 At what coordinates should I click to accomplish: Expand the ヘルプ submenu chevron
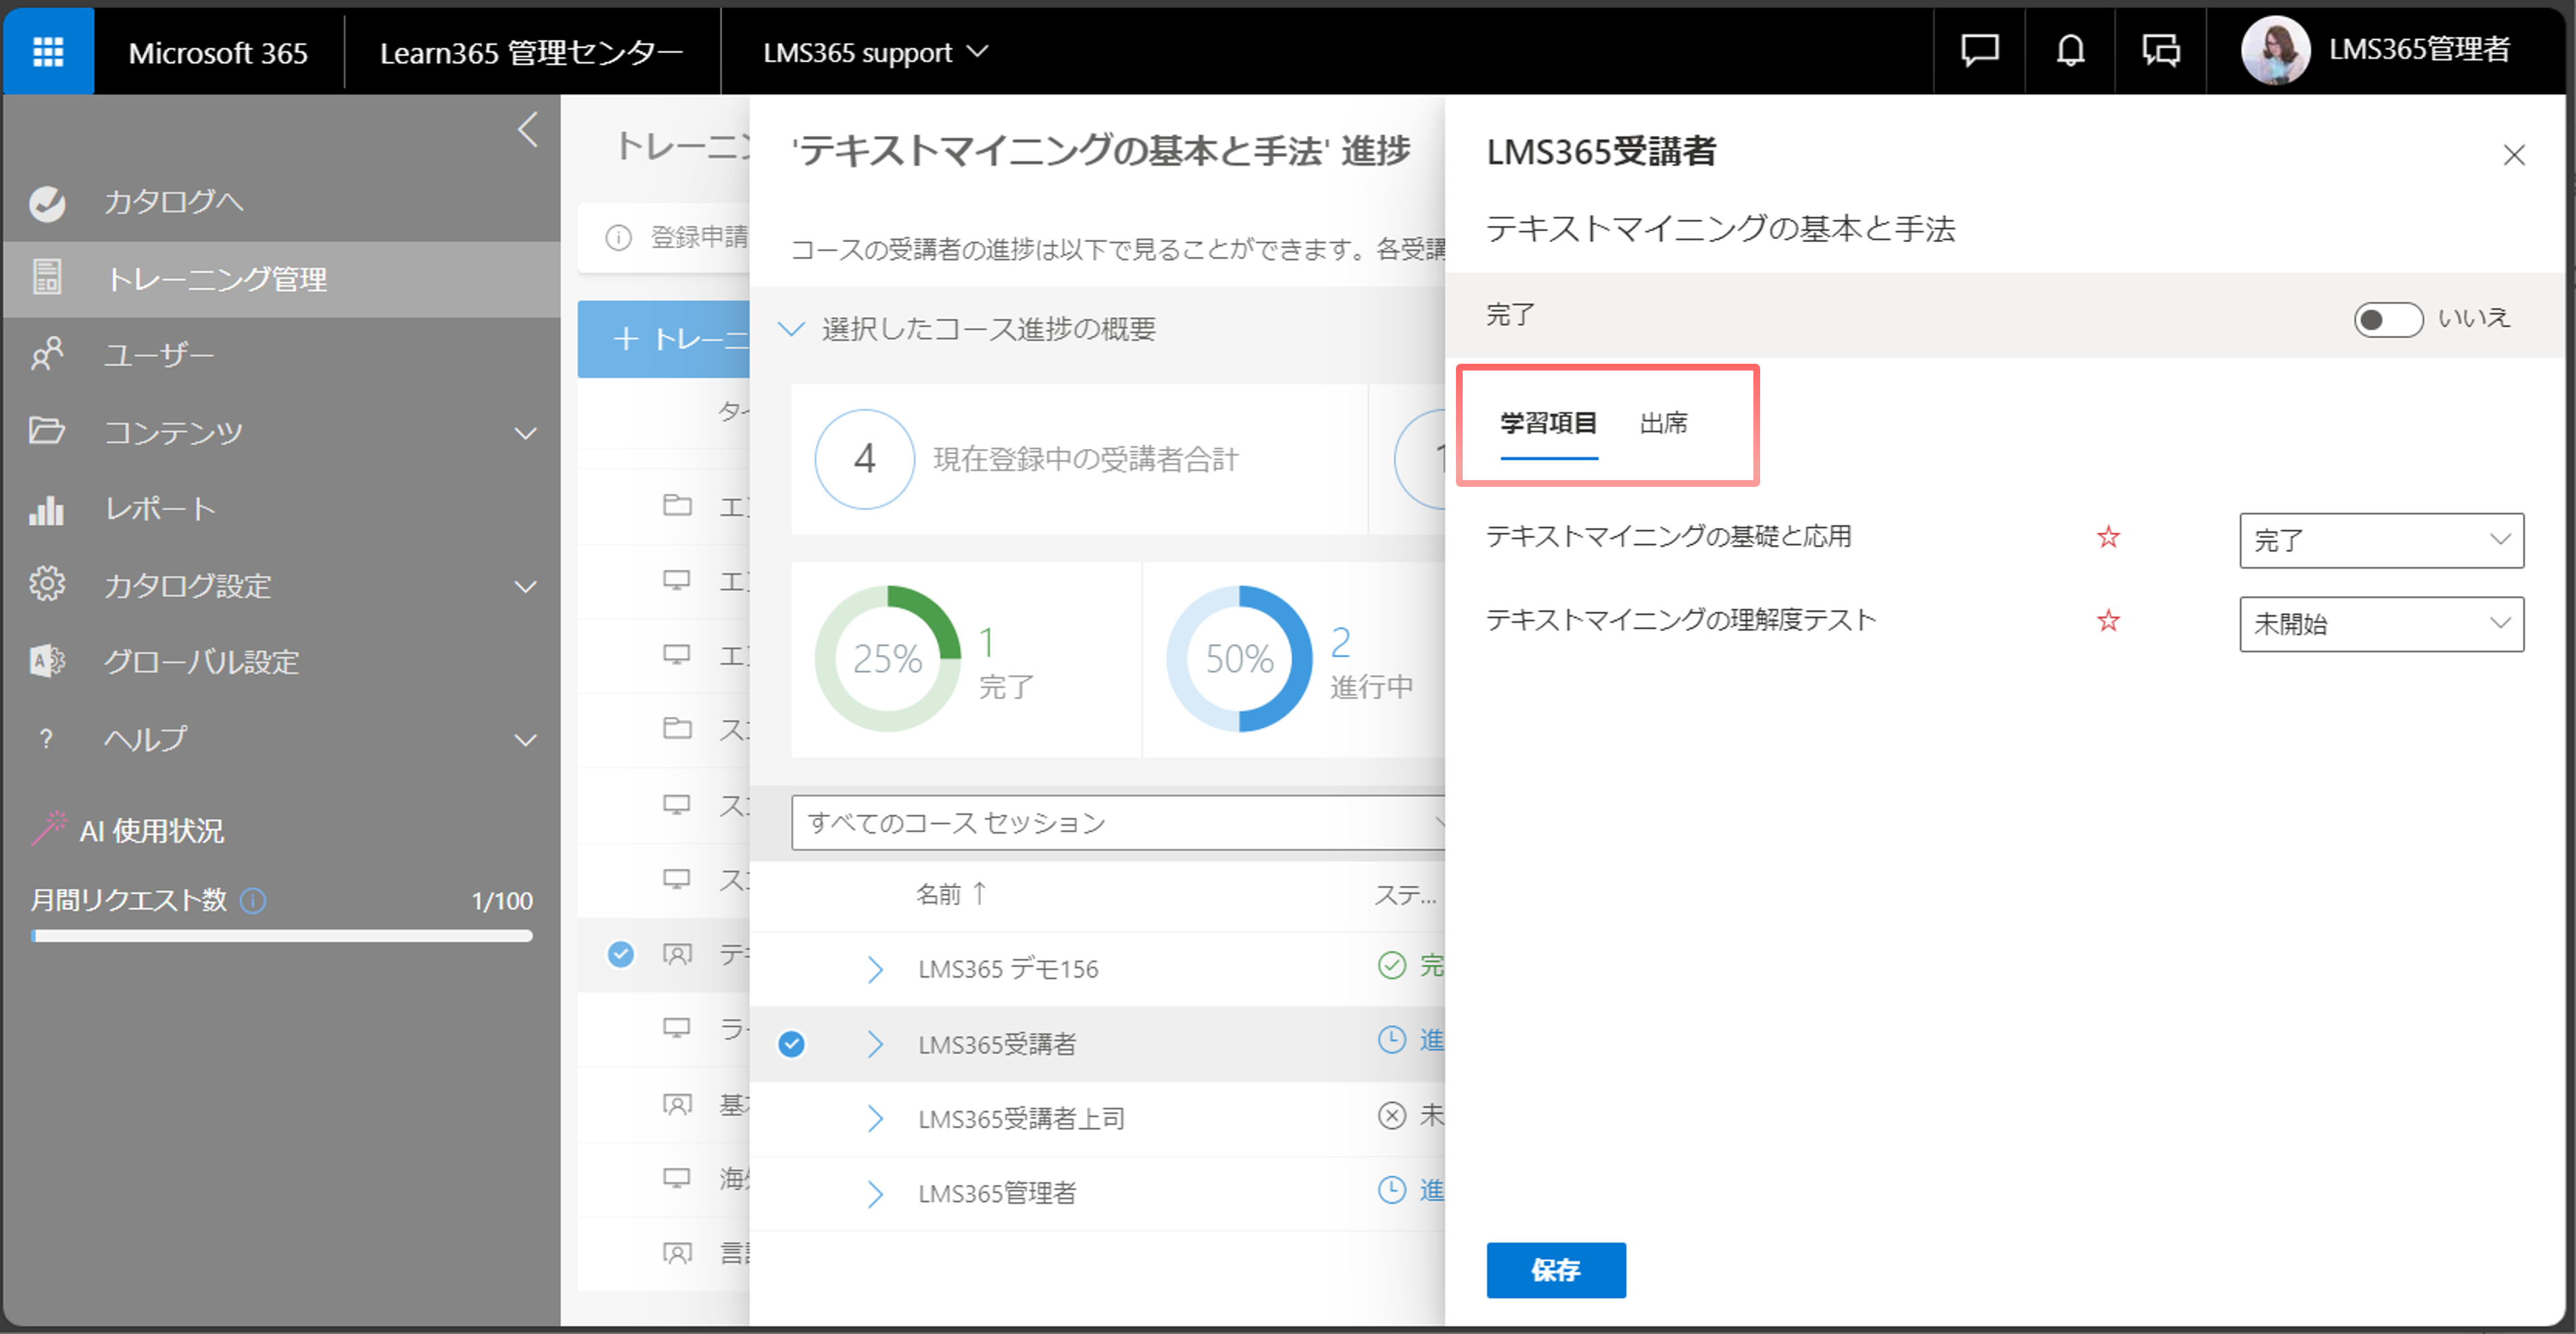tap(525, 740)
